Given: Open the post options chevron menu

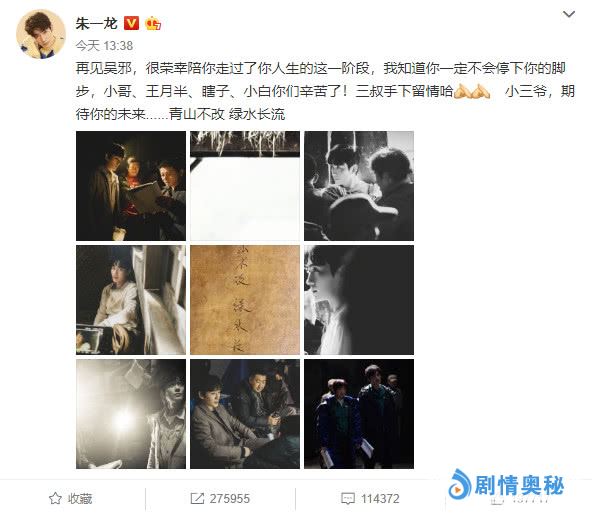Looking at the screenshot, I should point(569,14).
